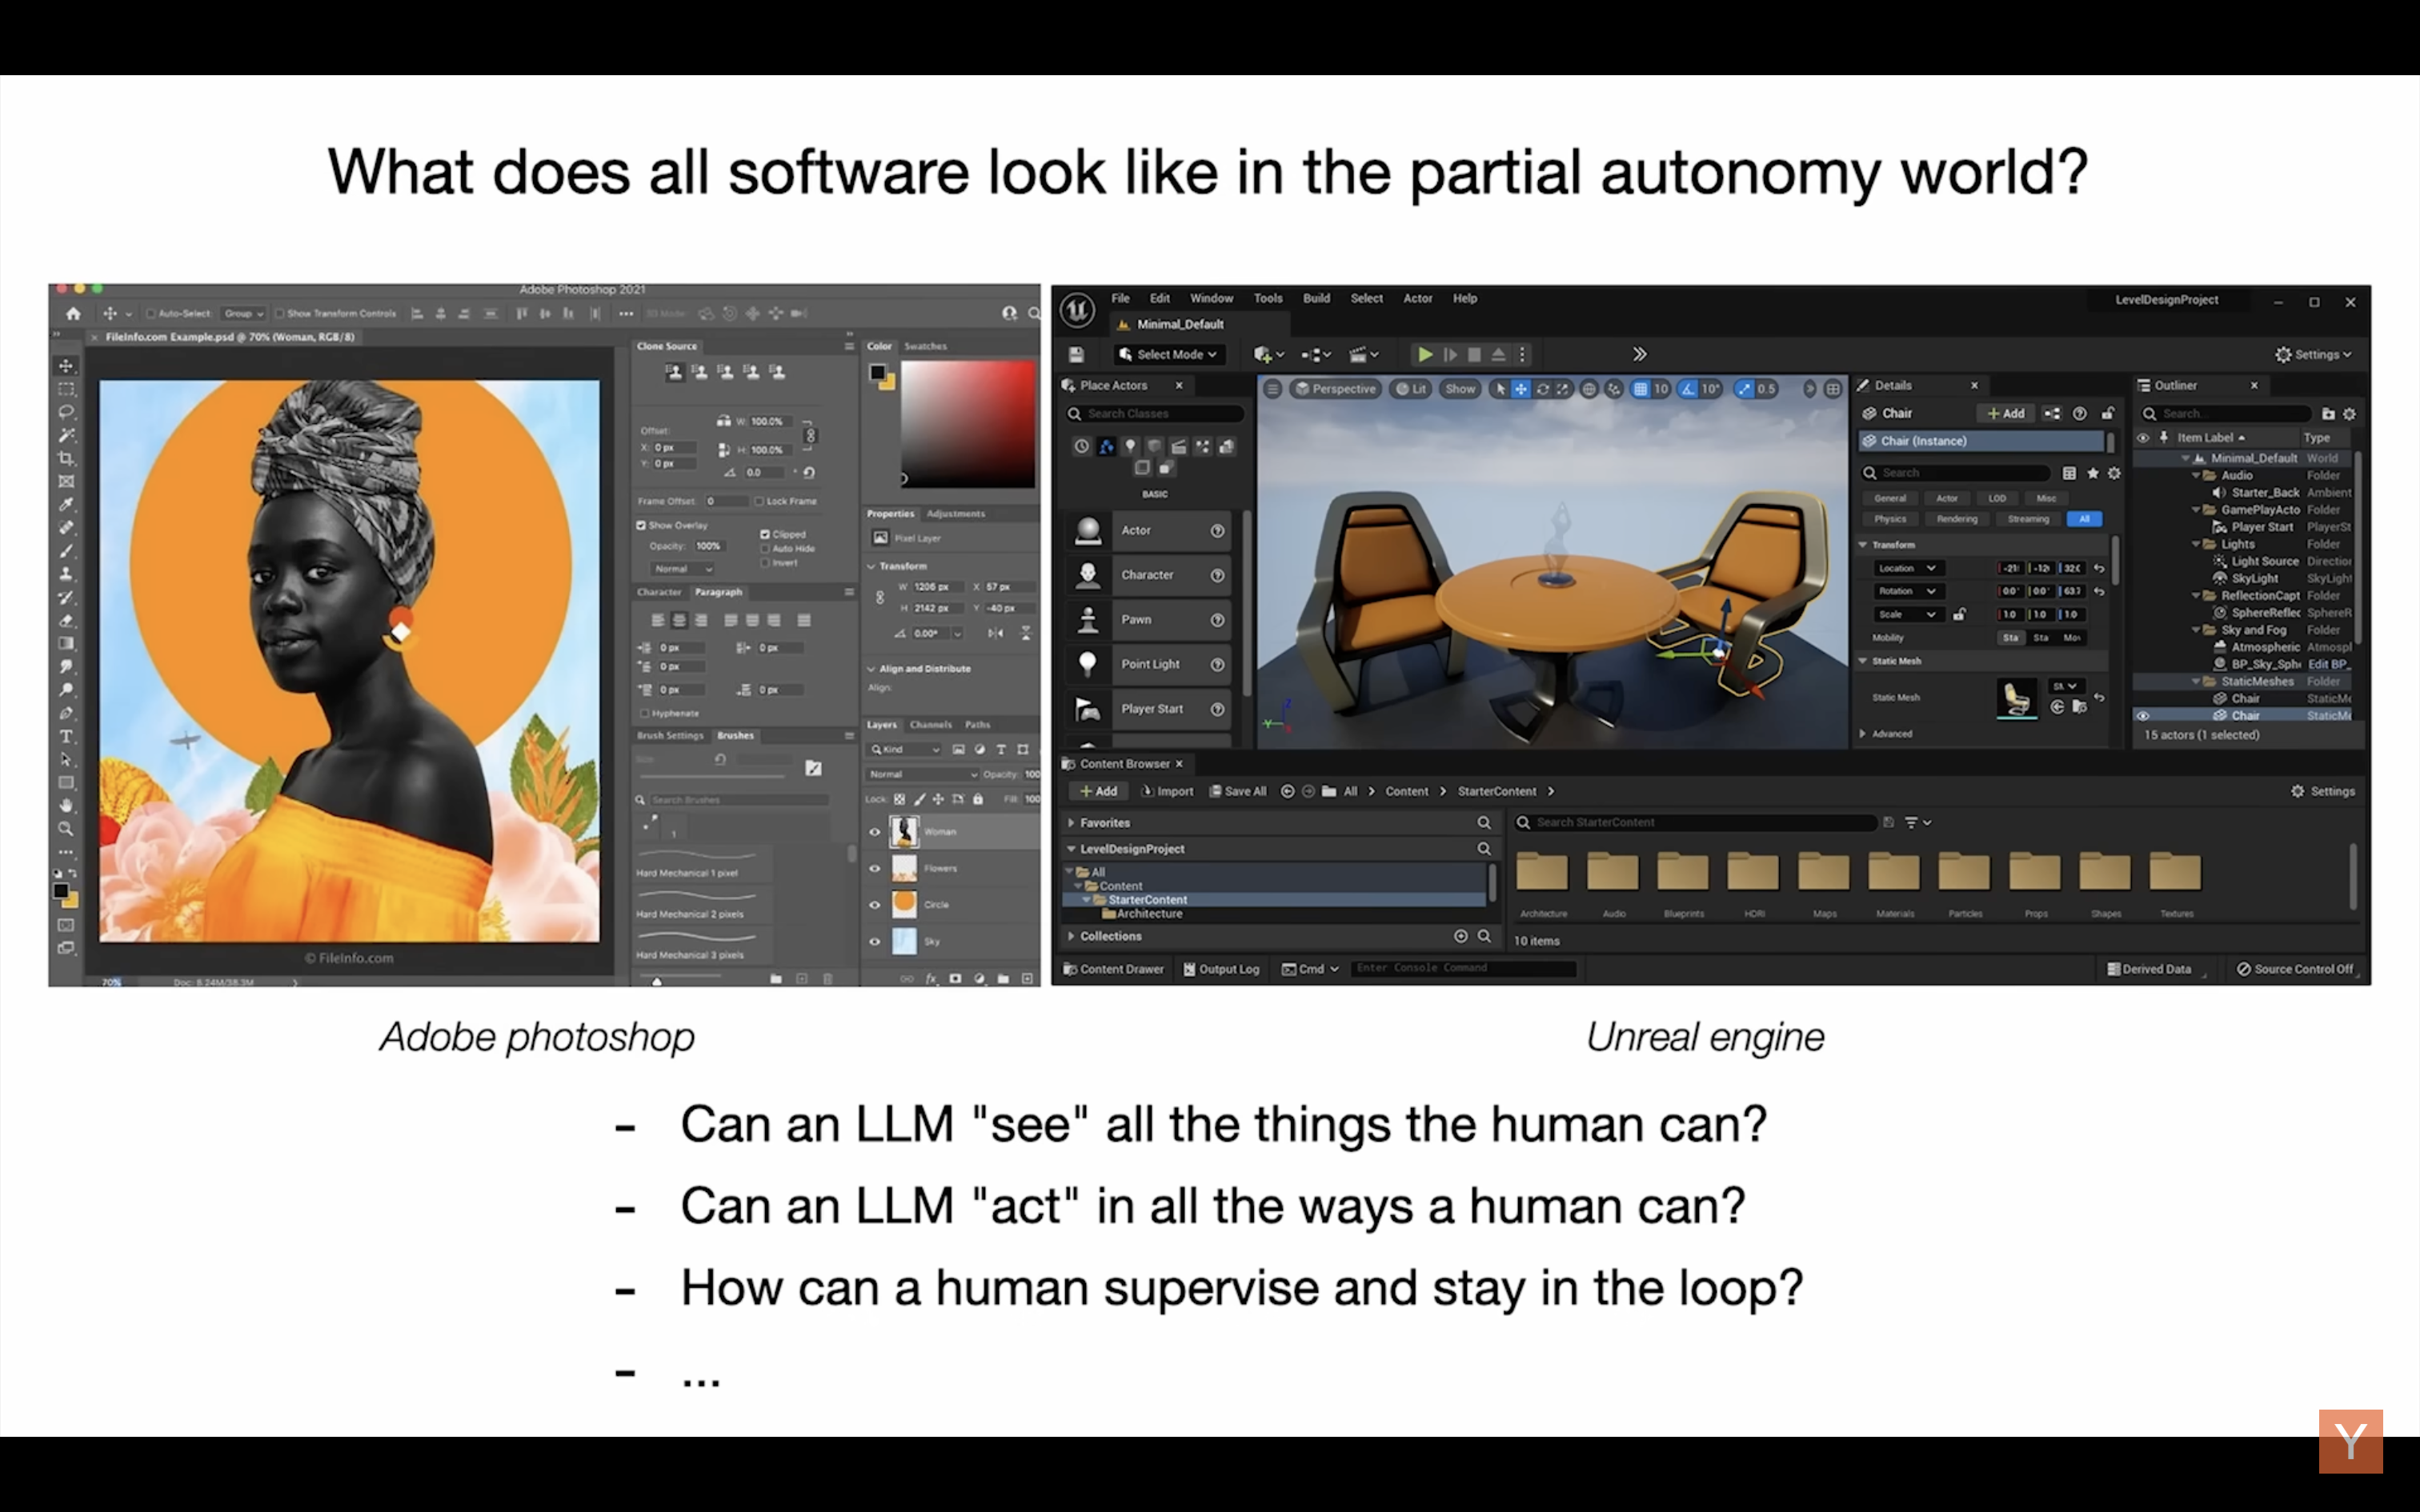
Task: Switch to Channels tab in Photoshop
Action: point(930,724)
